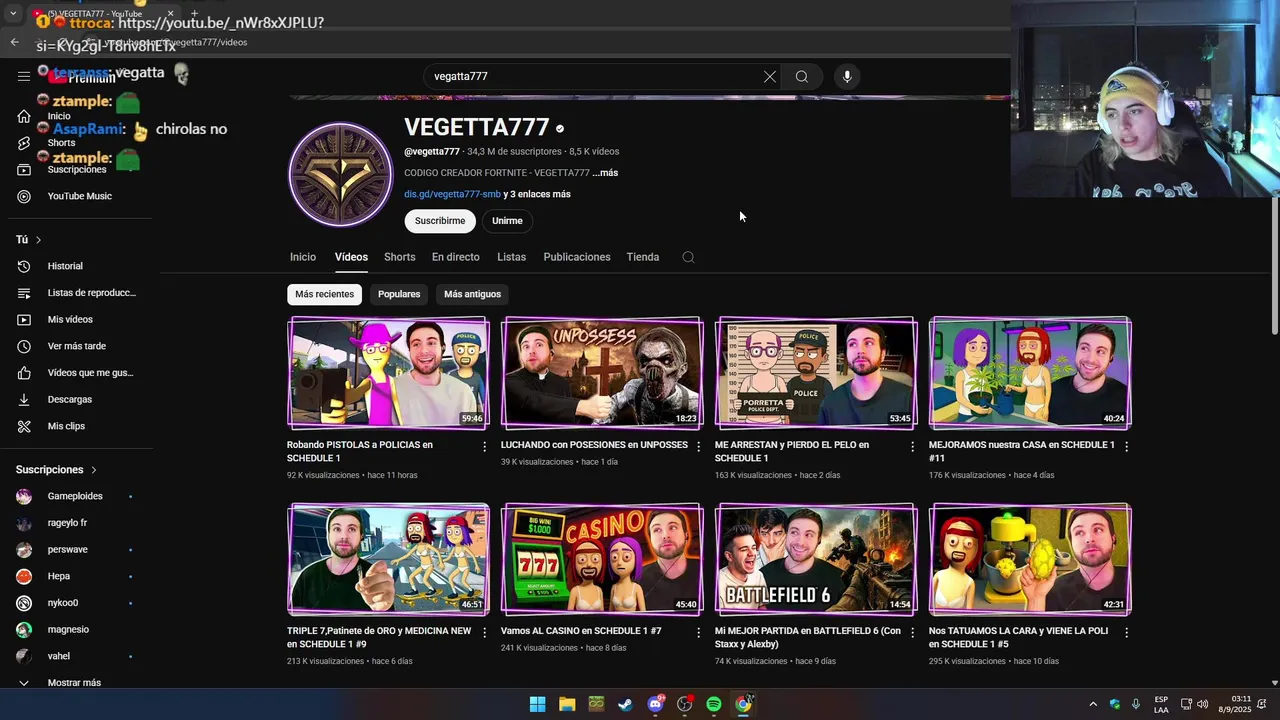Open Robando PISTOLAS a POLICIAS thumbnail
The image size is (1280, 720).
[x=388, y=373]
